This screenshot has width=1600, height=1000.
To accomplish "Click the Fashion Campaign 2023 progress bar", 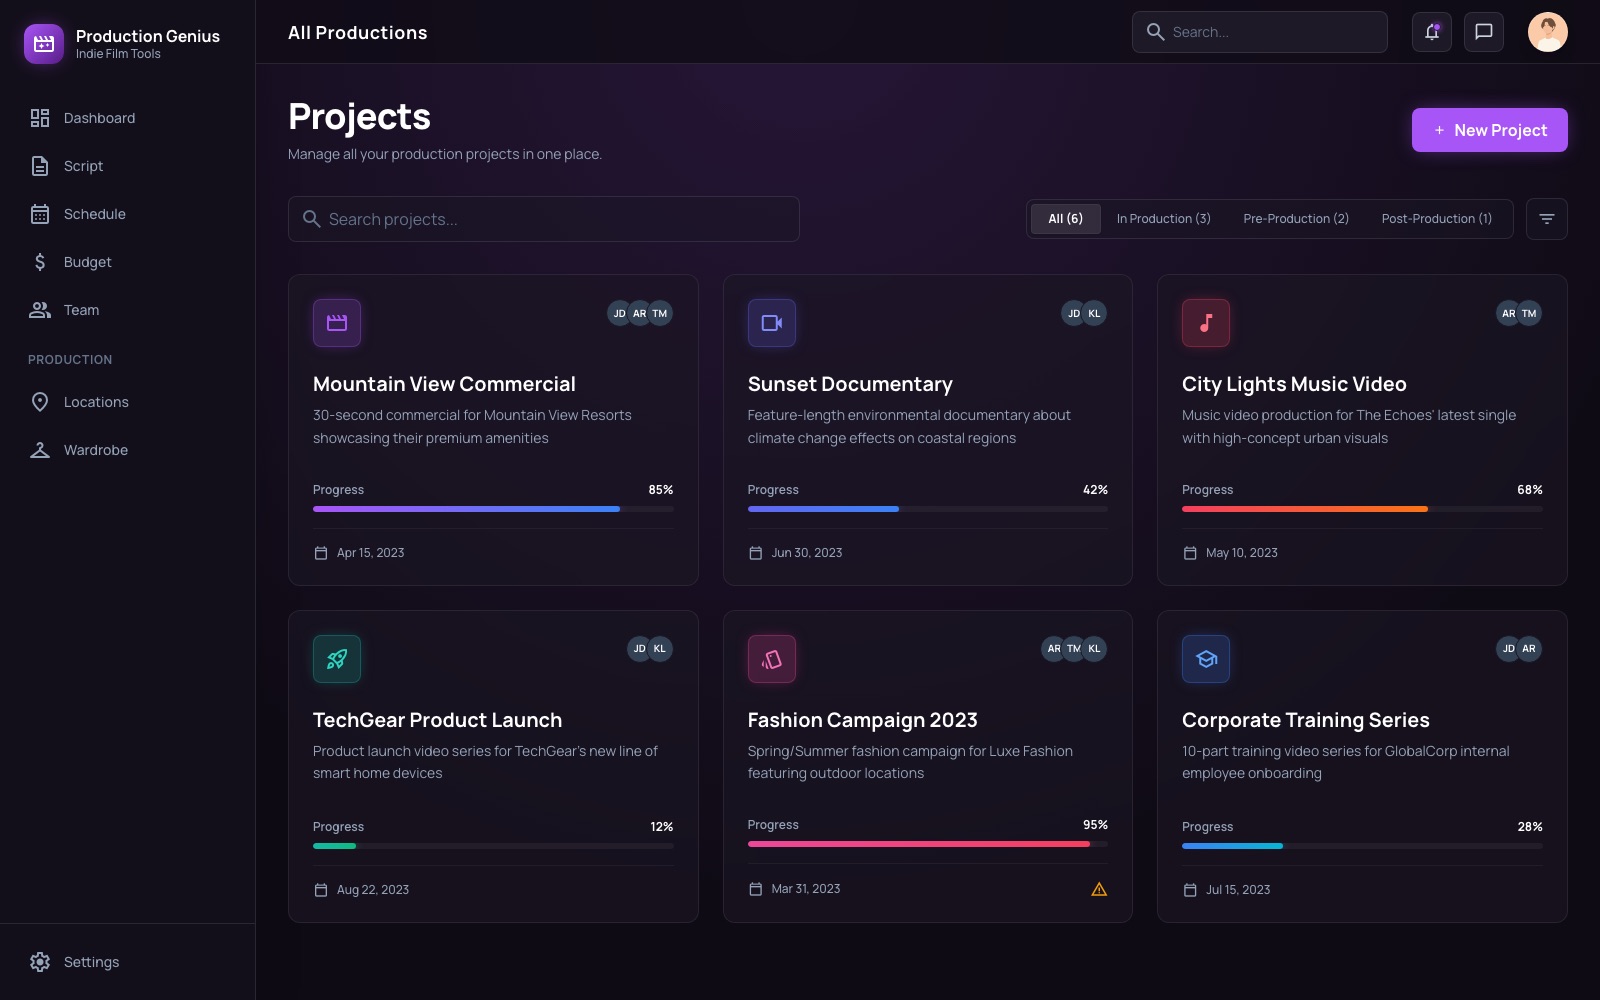I will coord(928,844).
